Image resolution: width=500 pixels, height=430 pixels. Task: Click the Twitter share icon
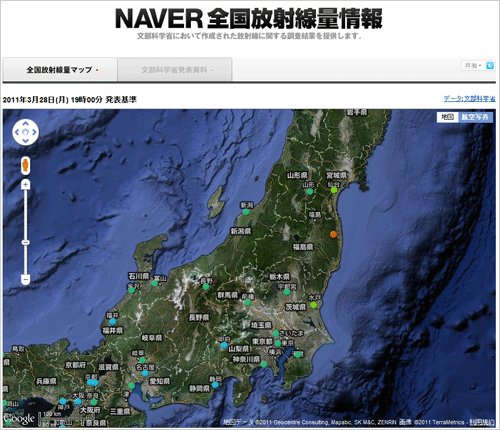coord(490,66)
